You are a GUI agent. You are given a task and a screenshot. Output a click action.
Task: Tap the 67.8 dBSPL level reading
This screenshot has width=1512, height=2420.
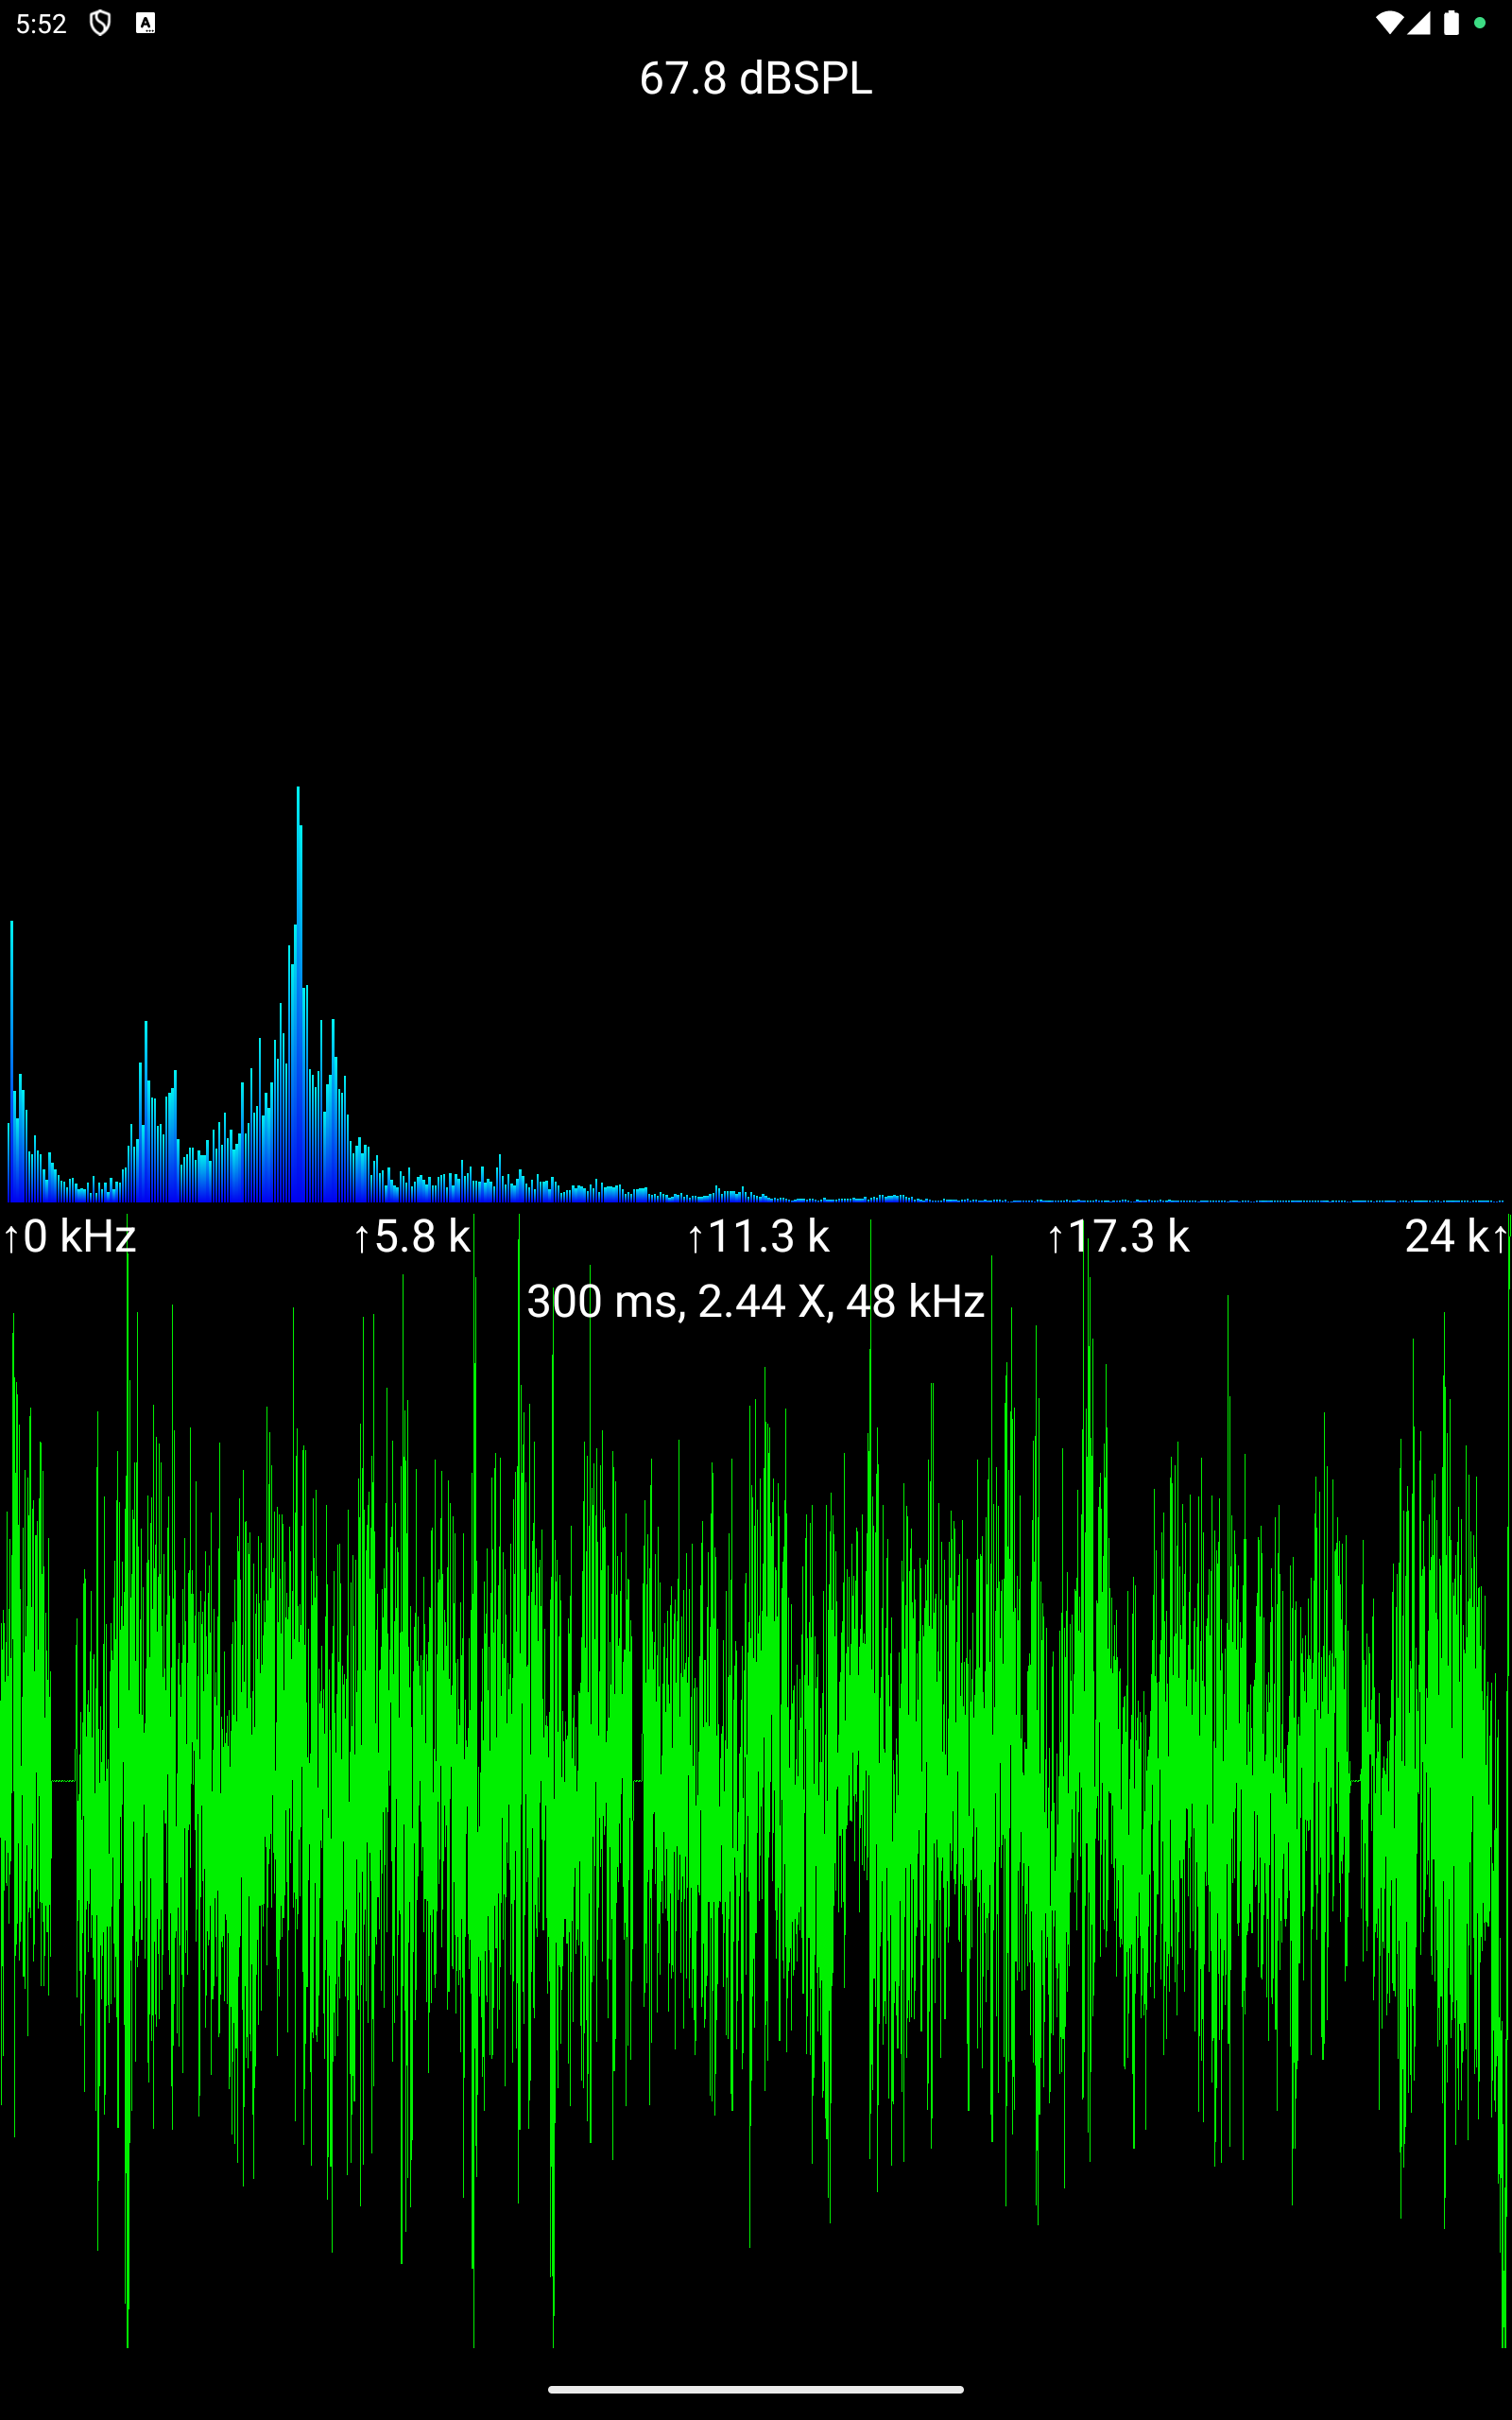(756, 78)
